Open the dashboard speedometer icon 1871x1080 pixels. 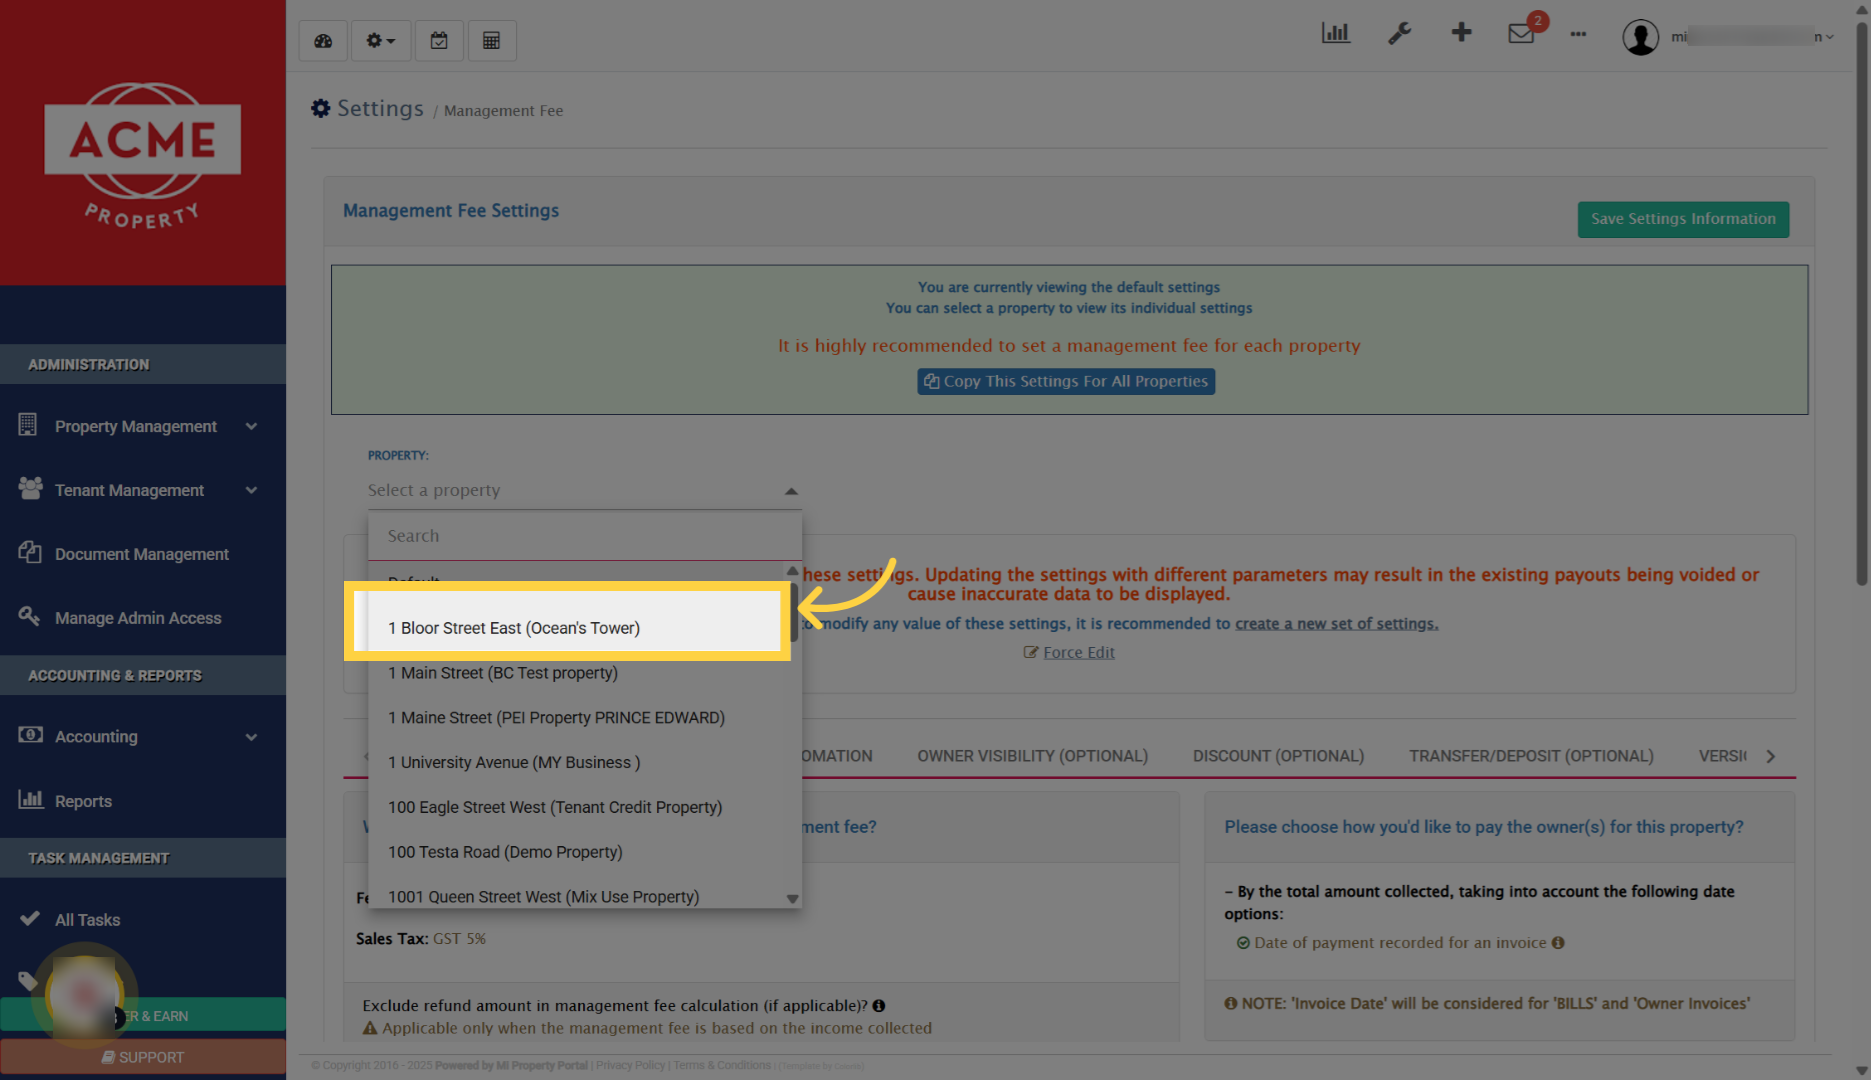point(323,41)
